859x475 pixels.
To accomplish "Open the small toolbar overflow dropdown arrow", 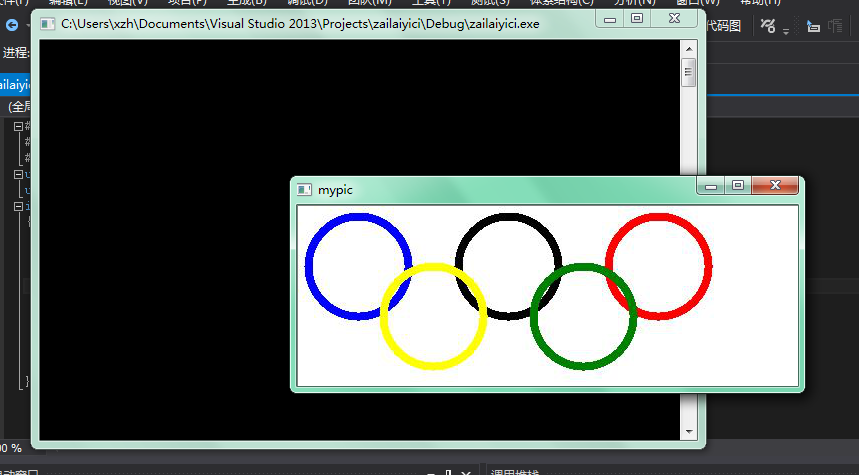I will 786,32.
